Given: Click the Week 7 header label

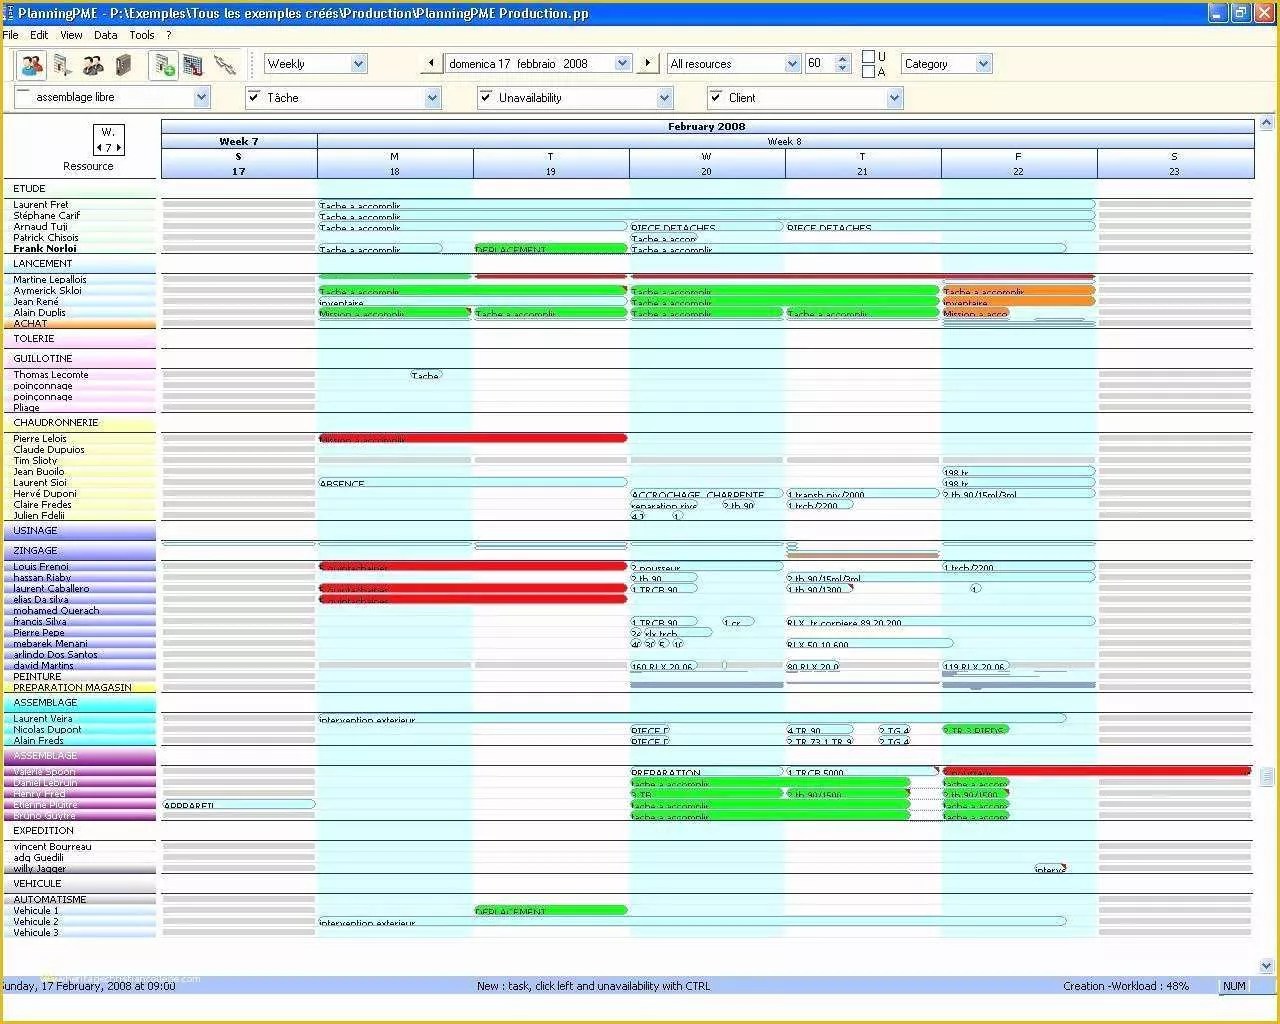Looking at the screenshot, I should pos(238,141).
